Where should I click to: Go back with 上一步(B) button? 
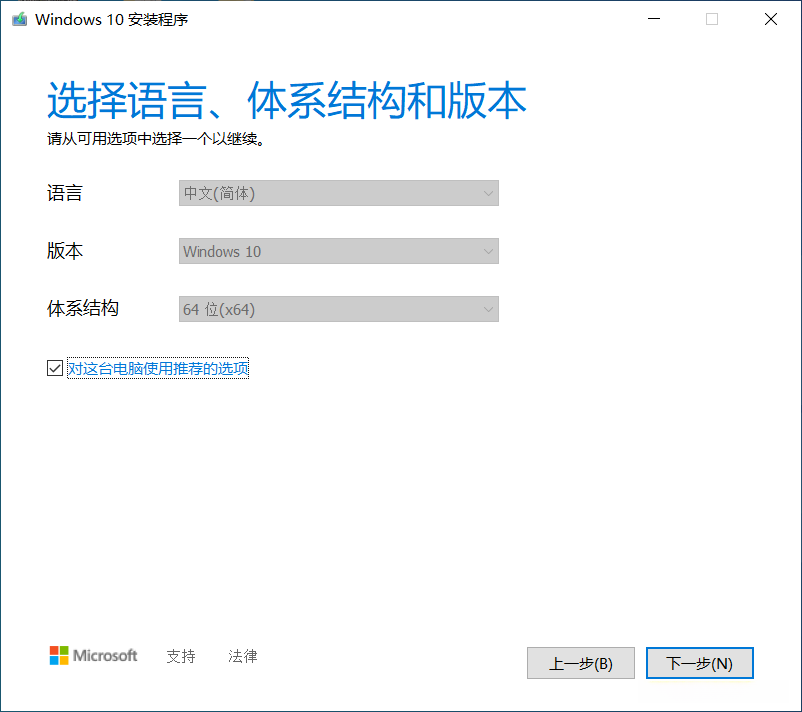tap(581, 663)
